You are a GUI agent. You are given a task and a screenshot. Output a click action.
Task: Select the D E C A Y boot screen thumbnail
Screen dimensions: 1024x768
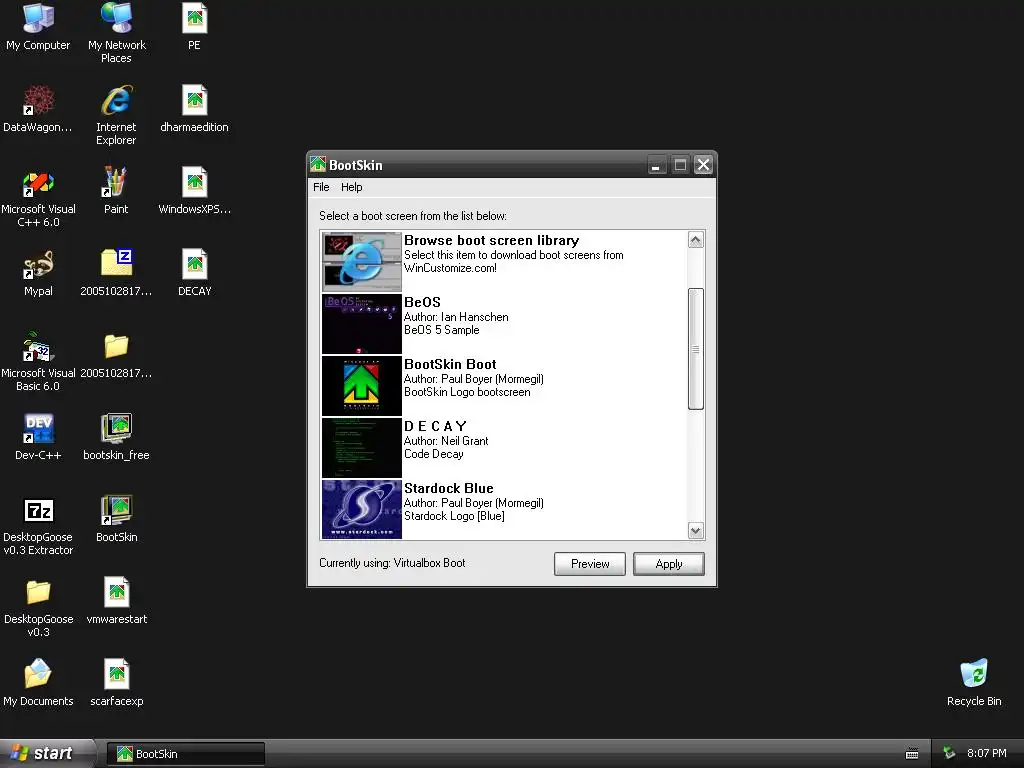tap(362, 448)
